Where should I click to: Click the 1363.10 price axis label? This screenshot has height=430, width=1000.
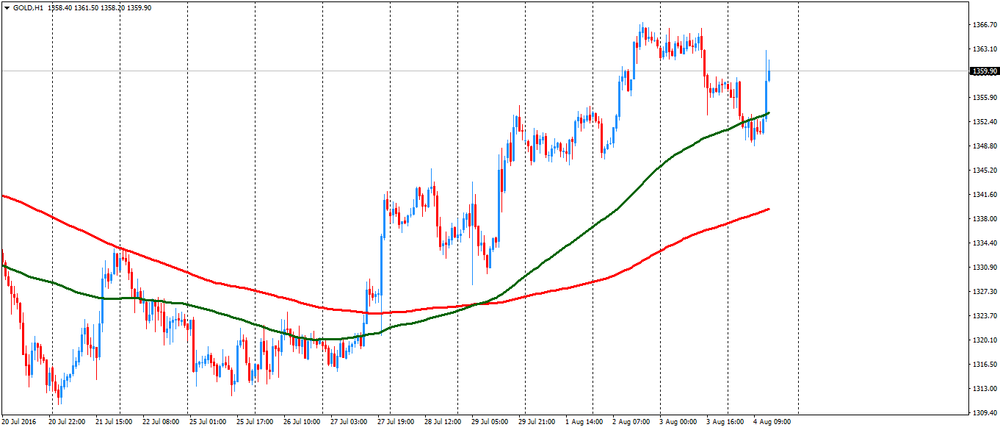click(985, 49)
